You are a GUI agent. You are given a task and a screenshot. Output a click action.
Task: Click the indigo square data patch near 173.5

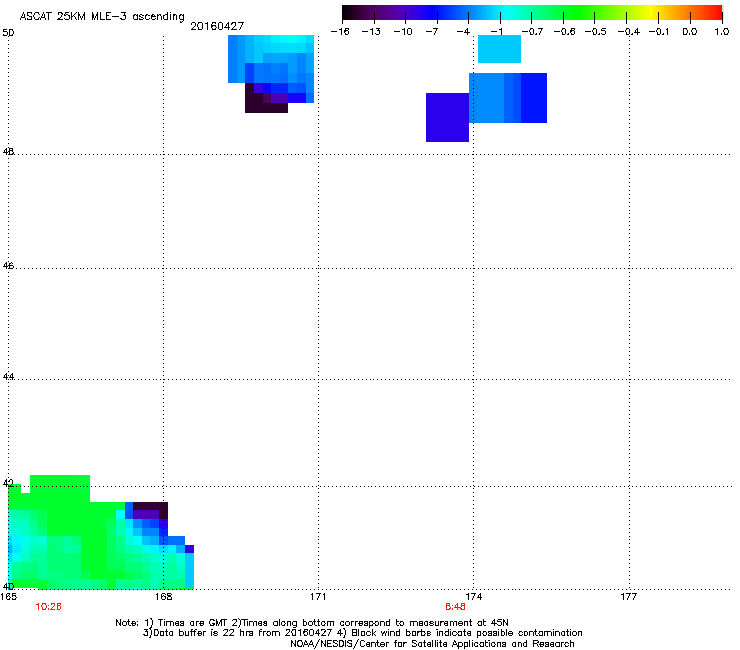(x=447, y=117)
